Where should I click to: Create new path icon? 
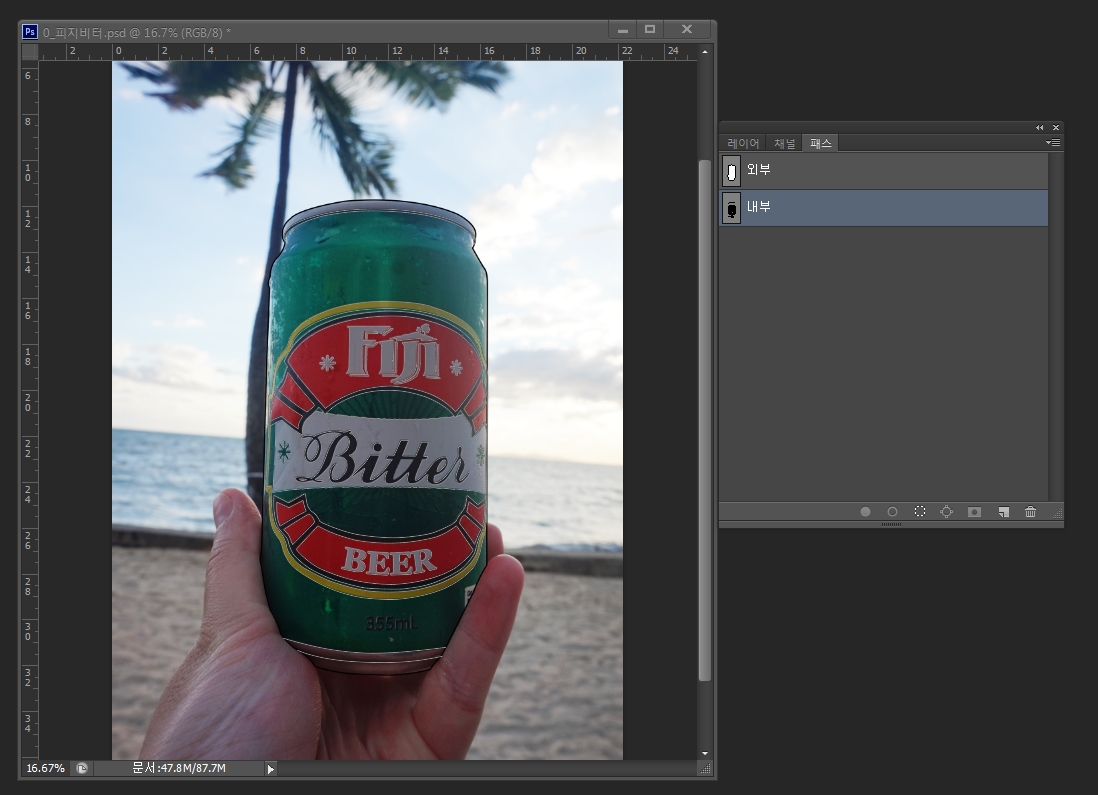point(1003,512)
